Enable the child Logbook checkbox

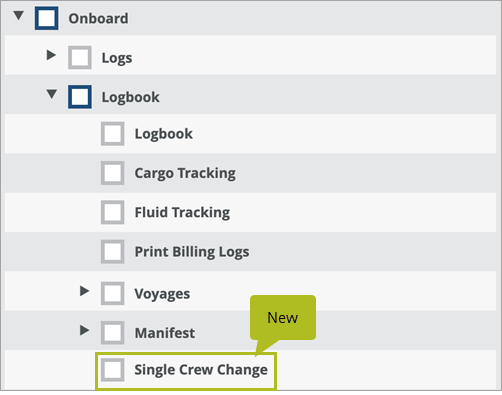pyautogui.click(x=113, y=134)
